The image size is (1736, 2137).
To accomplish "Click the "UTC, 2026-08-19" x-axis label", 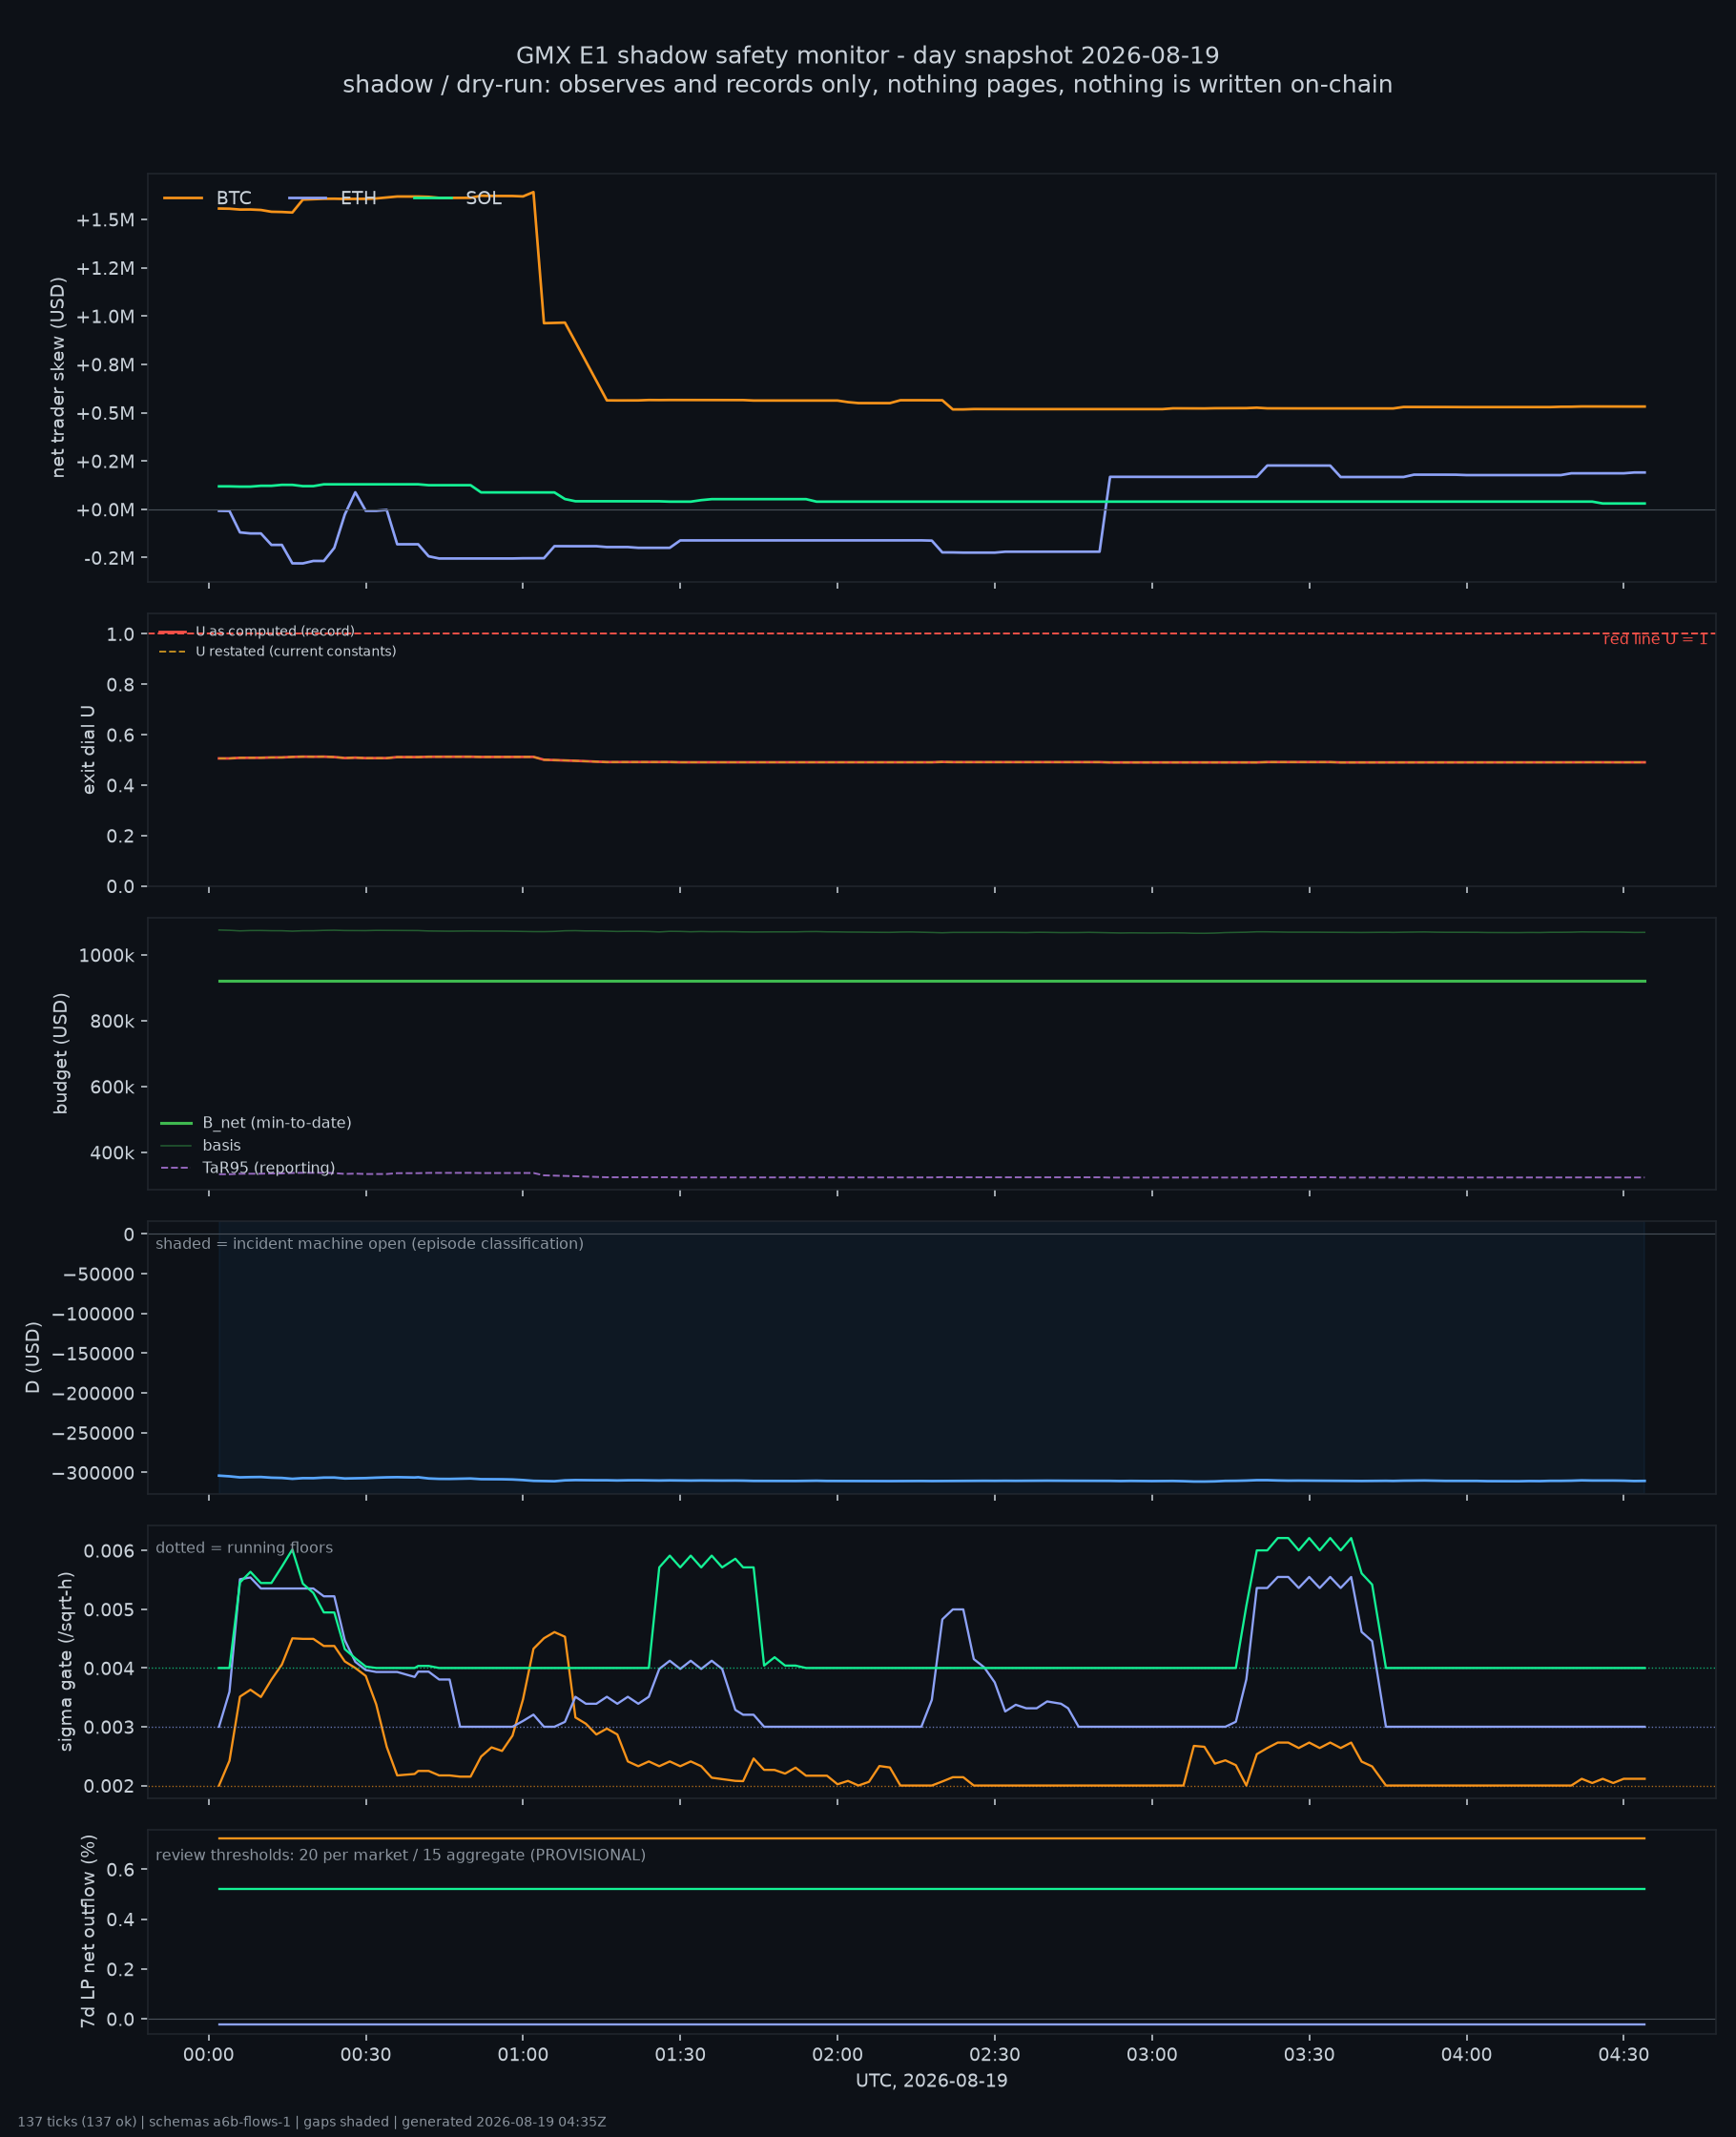I will tap(932, 2081).
